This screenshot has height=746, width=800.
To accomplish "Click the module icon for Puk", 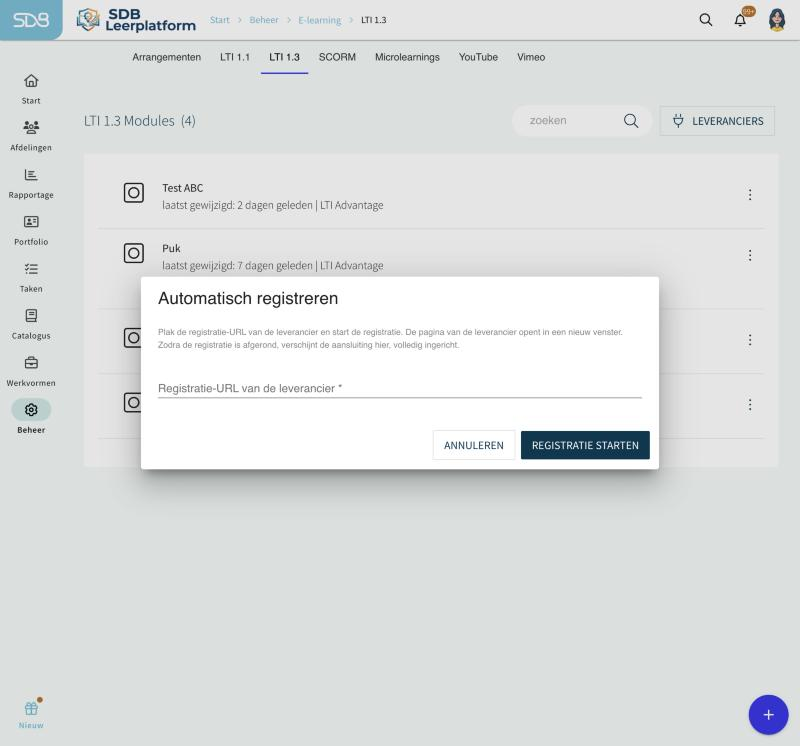I will coord(134,253).
